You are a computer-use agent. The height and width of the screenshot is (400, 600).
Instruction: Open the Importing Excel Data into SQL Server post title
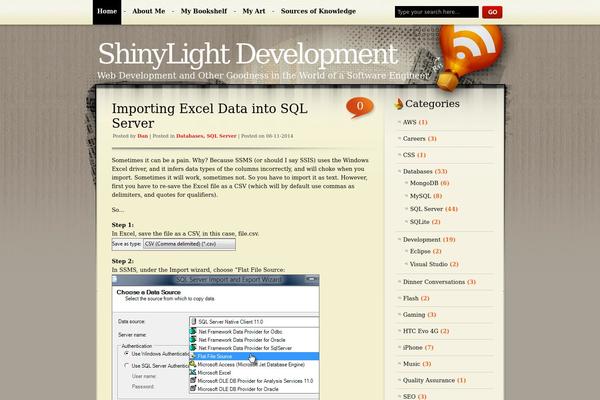click(x=210, y=116)
